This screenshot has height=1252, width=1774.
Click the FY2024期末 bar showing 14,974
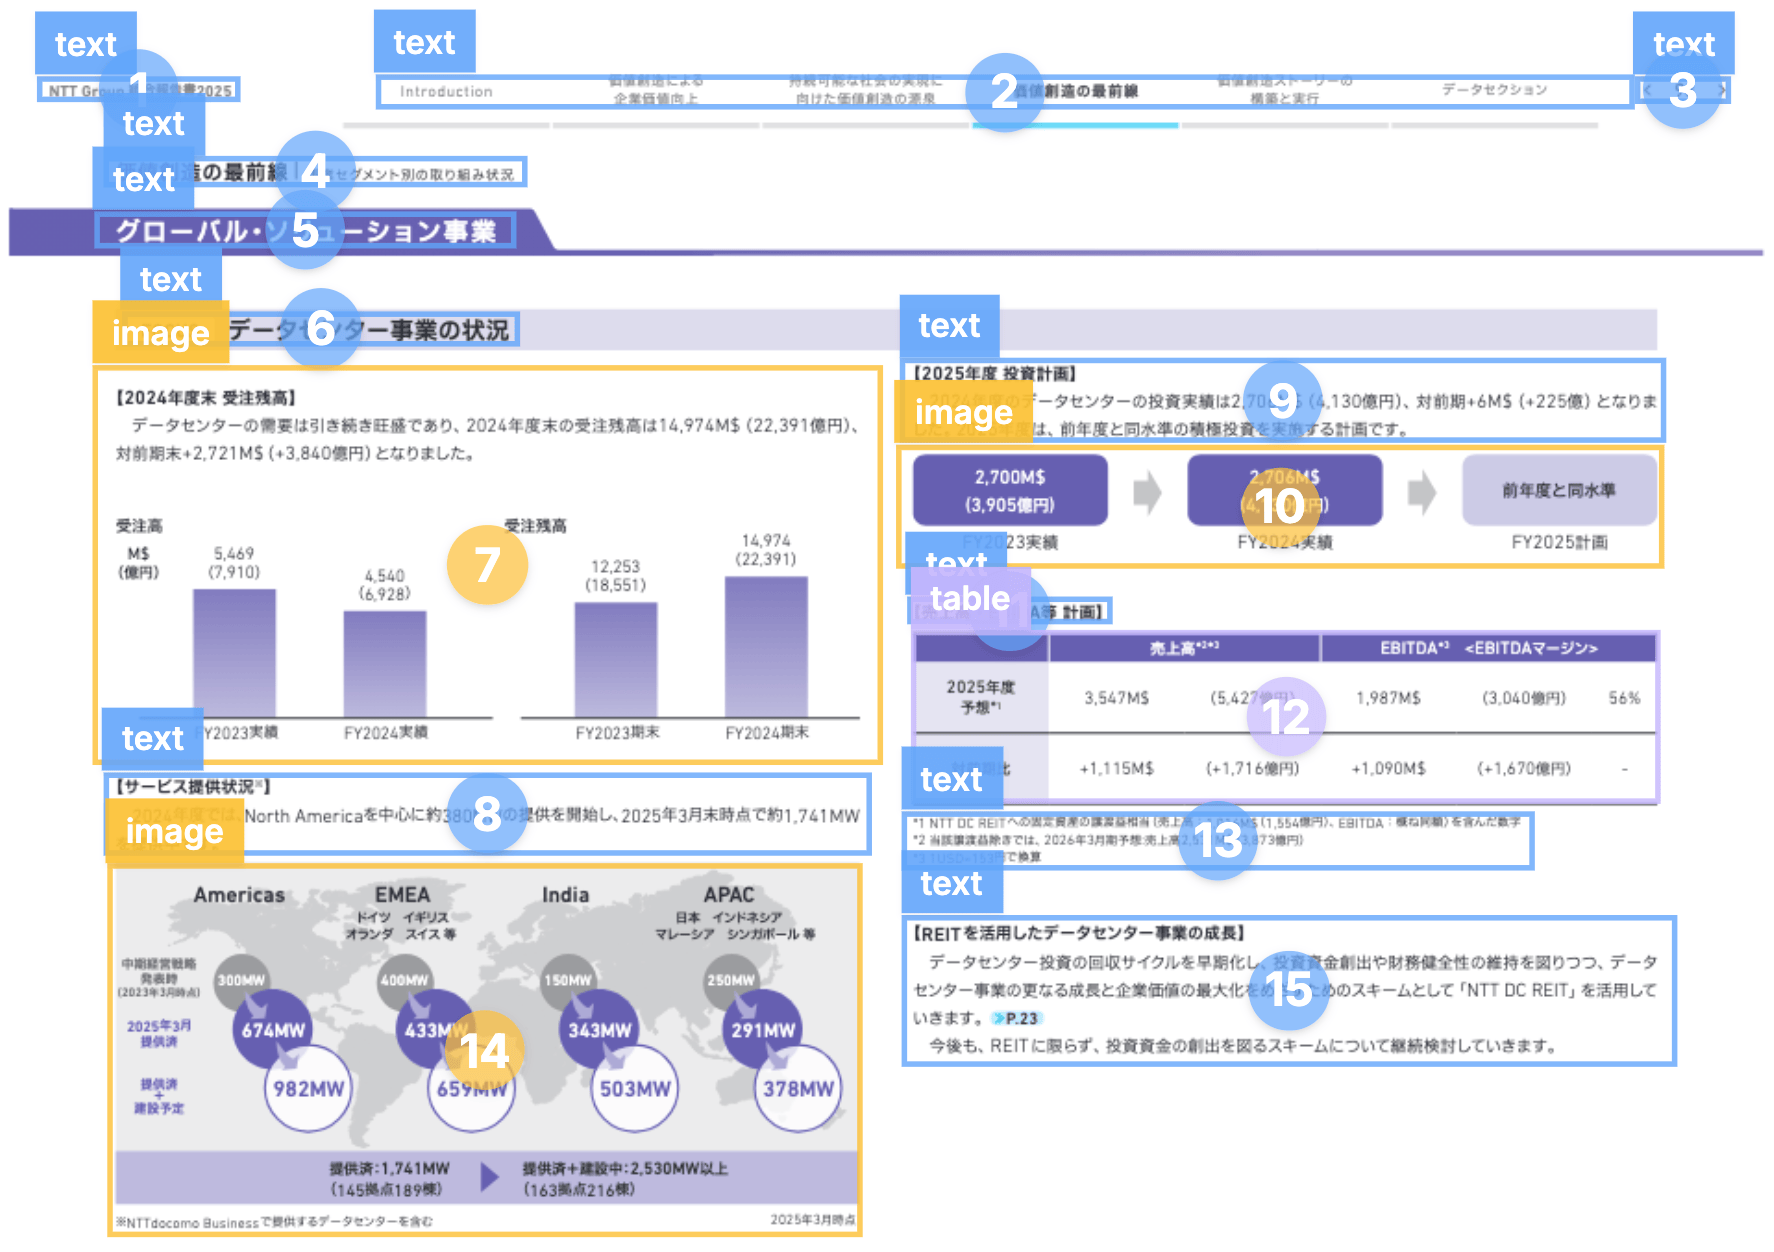pyautogui.click(x=766, y=647)
